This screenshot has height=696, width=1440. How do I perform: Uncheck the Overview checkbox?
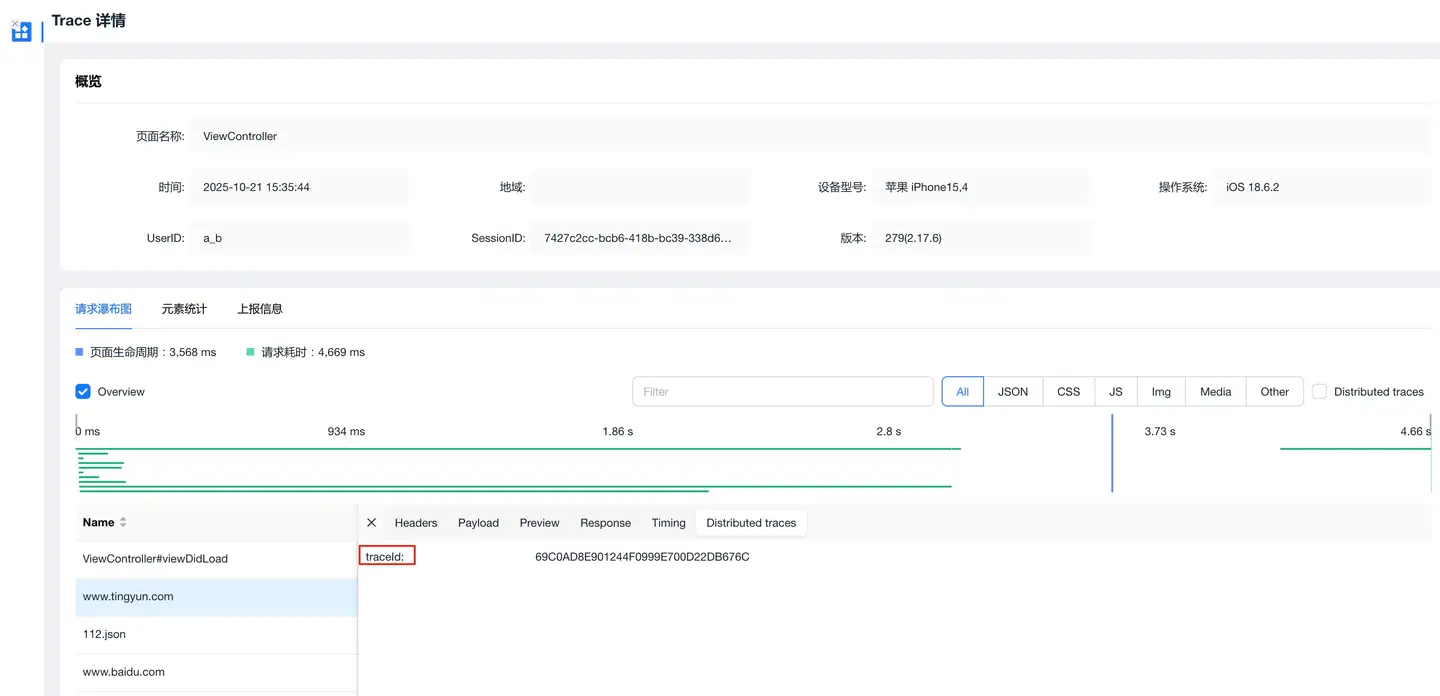click(83, 392)
